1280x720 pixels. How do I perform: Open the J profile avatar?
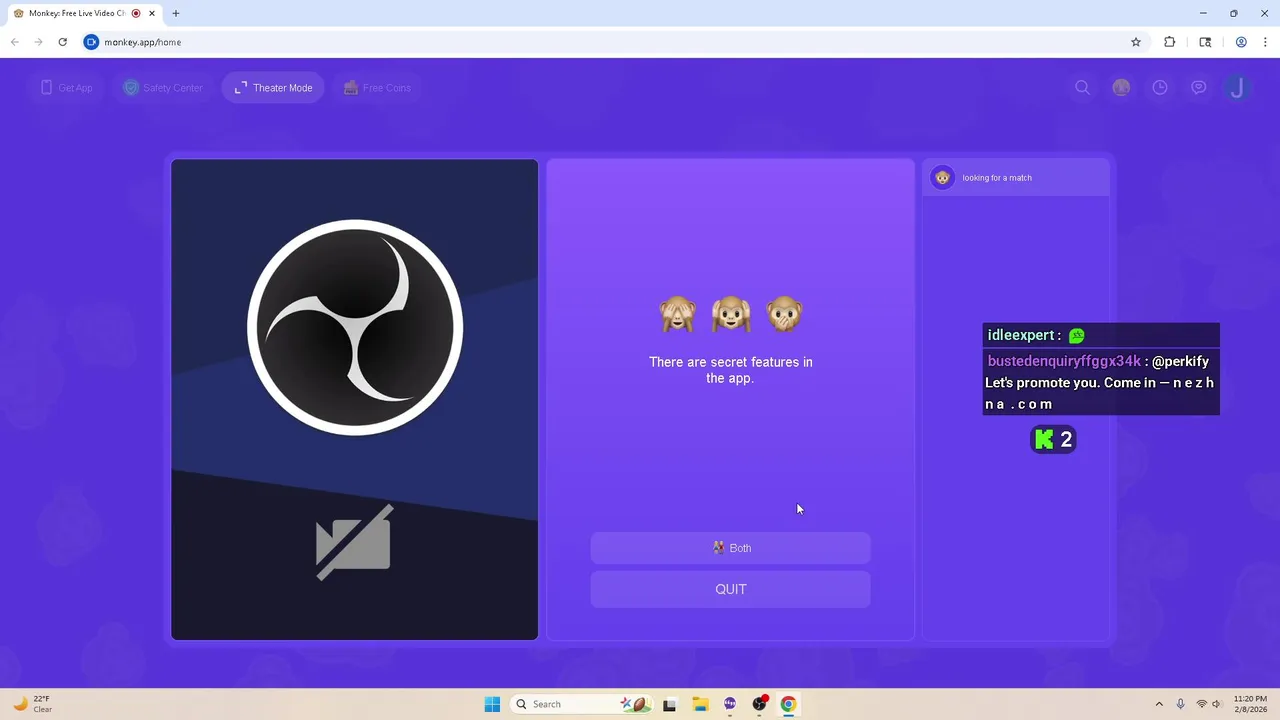(x=1237, y=88)
